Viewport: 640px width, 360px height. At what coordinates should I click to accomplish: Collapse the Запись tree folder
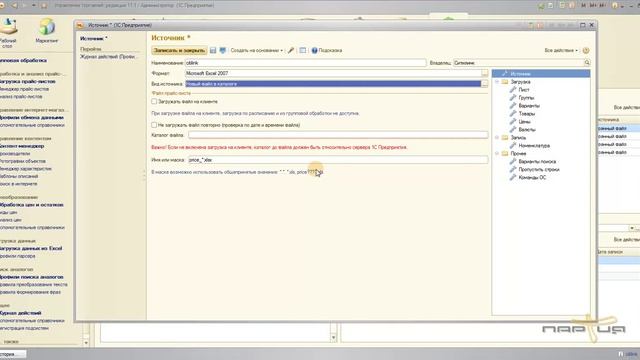point(497,138)
